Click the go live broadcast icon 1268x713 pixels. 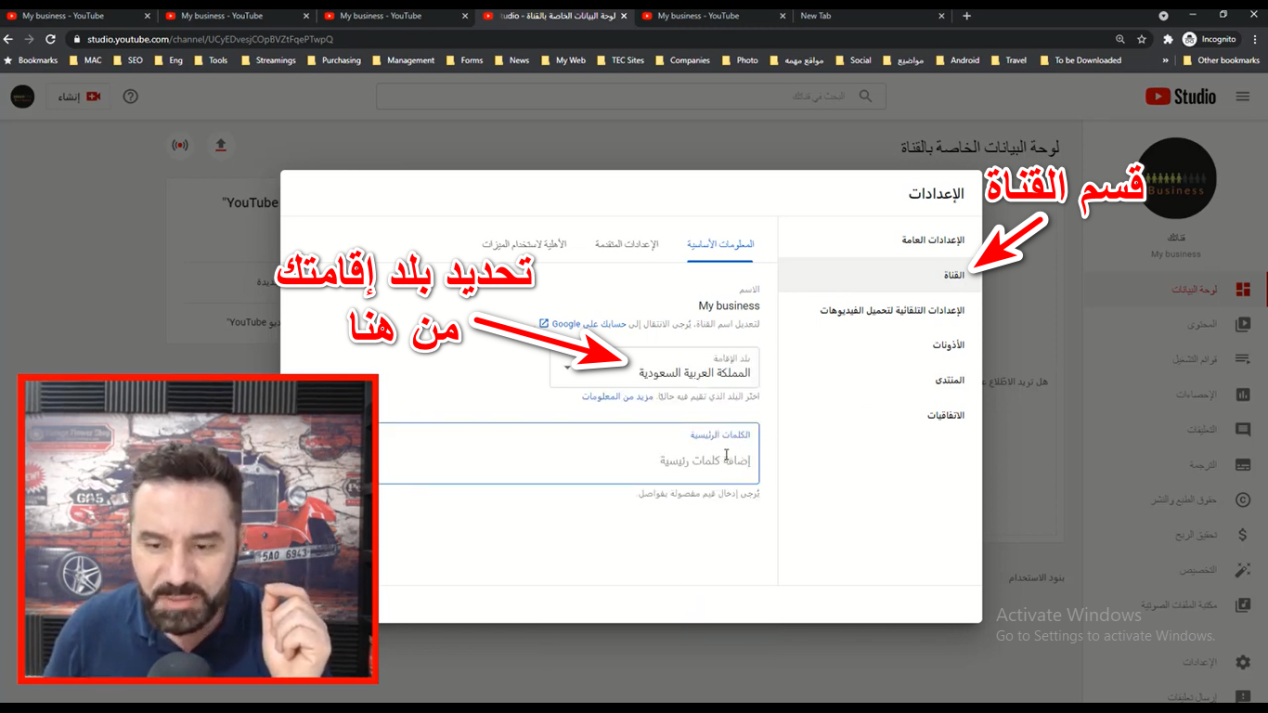180,146
